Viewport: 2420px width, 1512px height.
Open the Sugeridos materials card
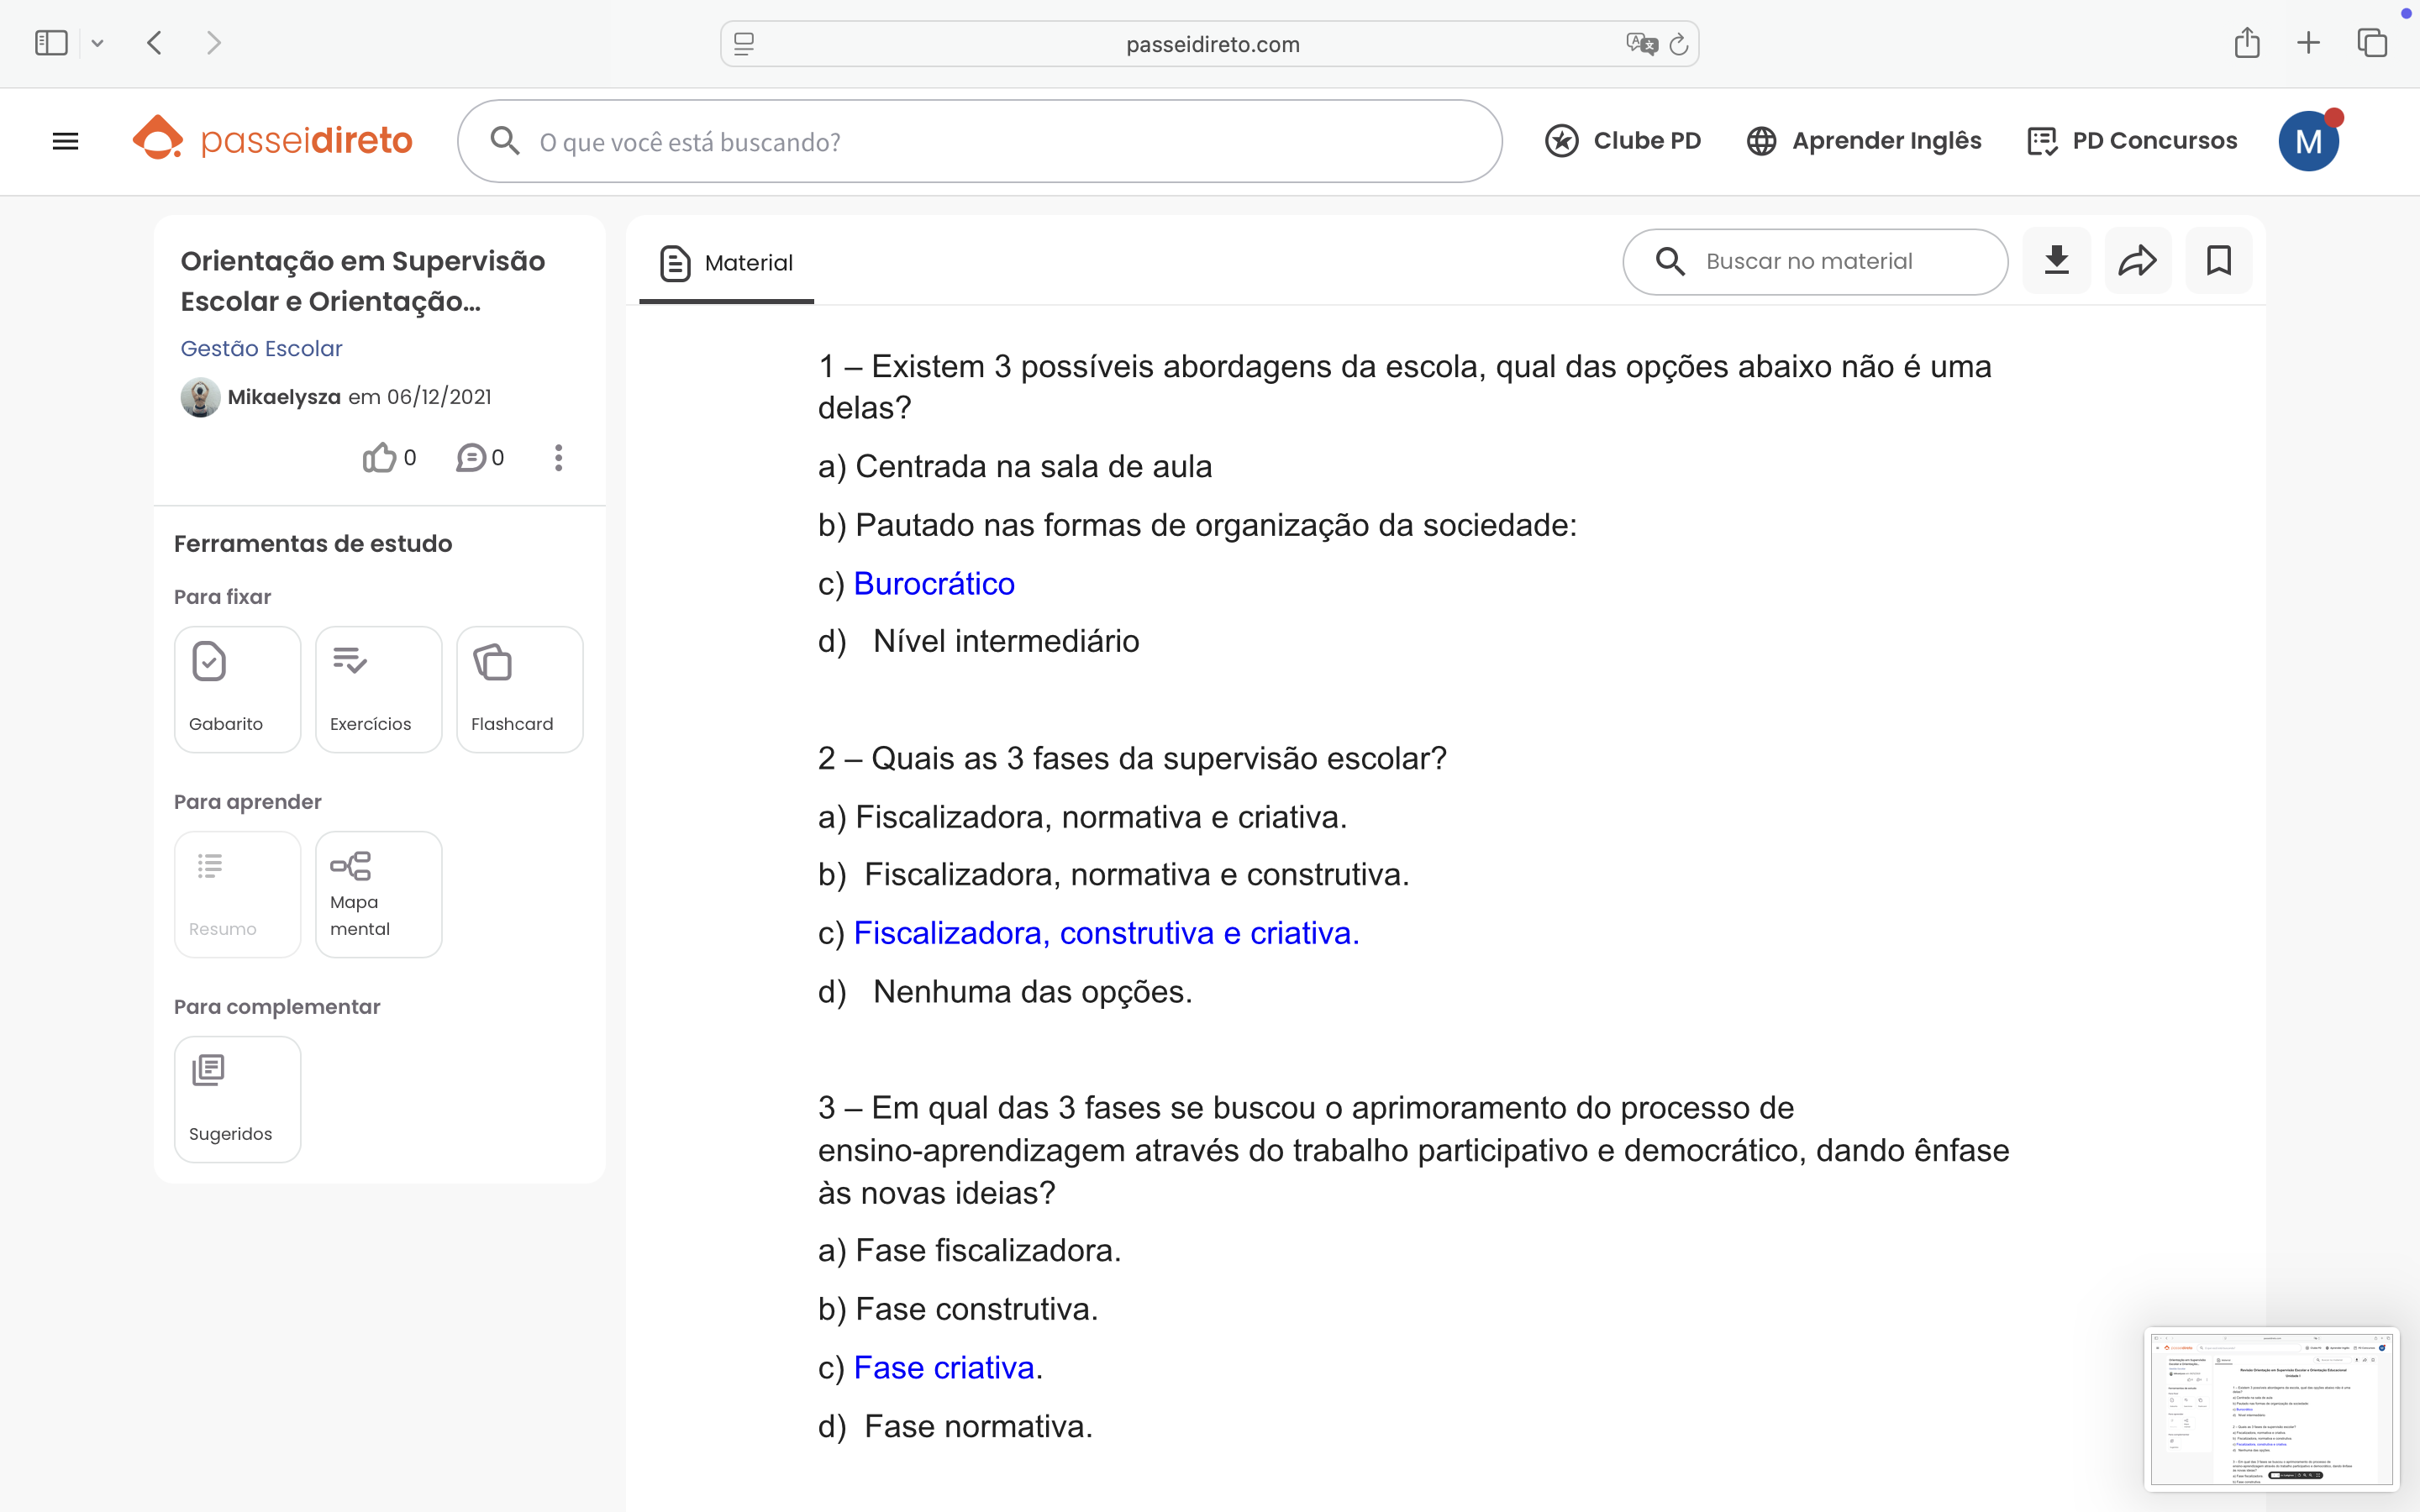tap(237, 1099)
